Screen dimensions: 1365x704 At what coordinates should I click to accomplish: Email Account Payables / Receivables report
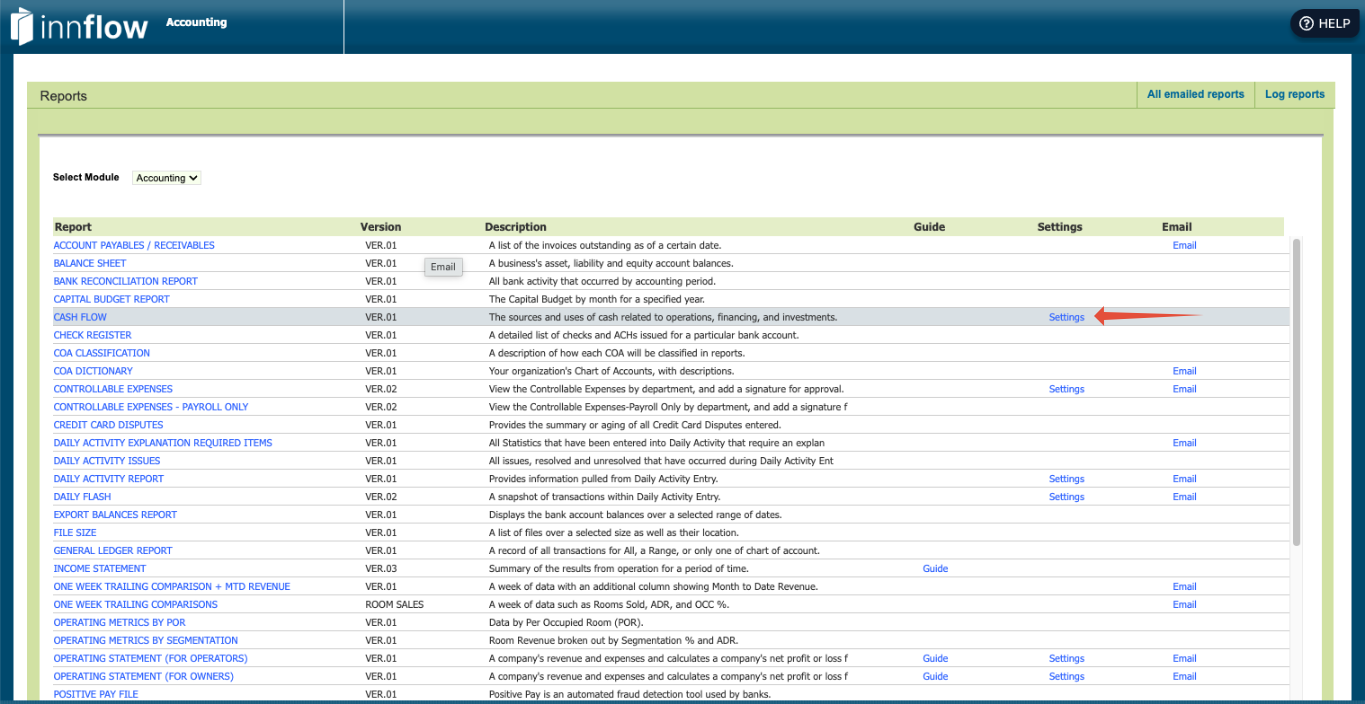tap(1184, 245)
